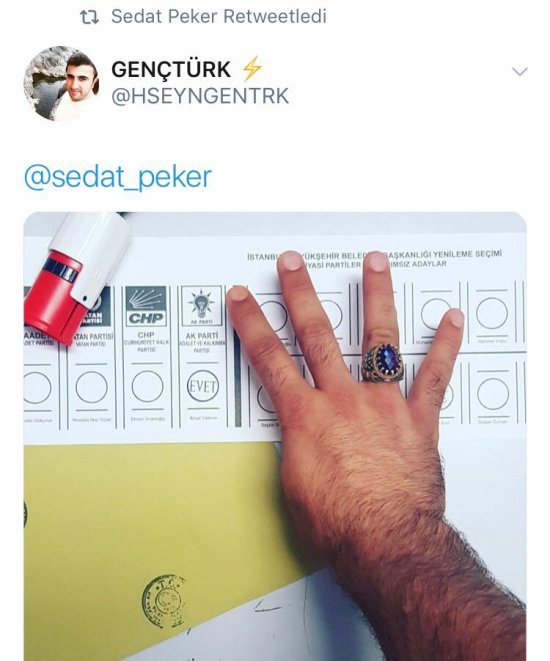The width and height of the screenshot is (550, 661).
Task: Click empty vote circle under Vatan Partisi
Action: [91, 387]
